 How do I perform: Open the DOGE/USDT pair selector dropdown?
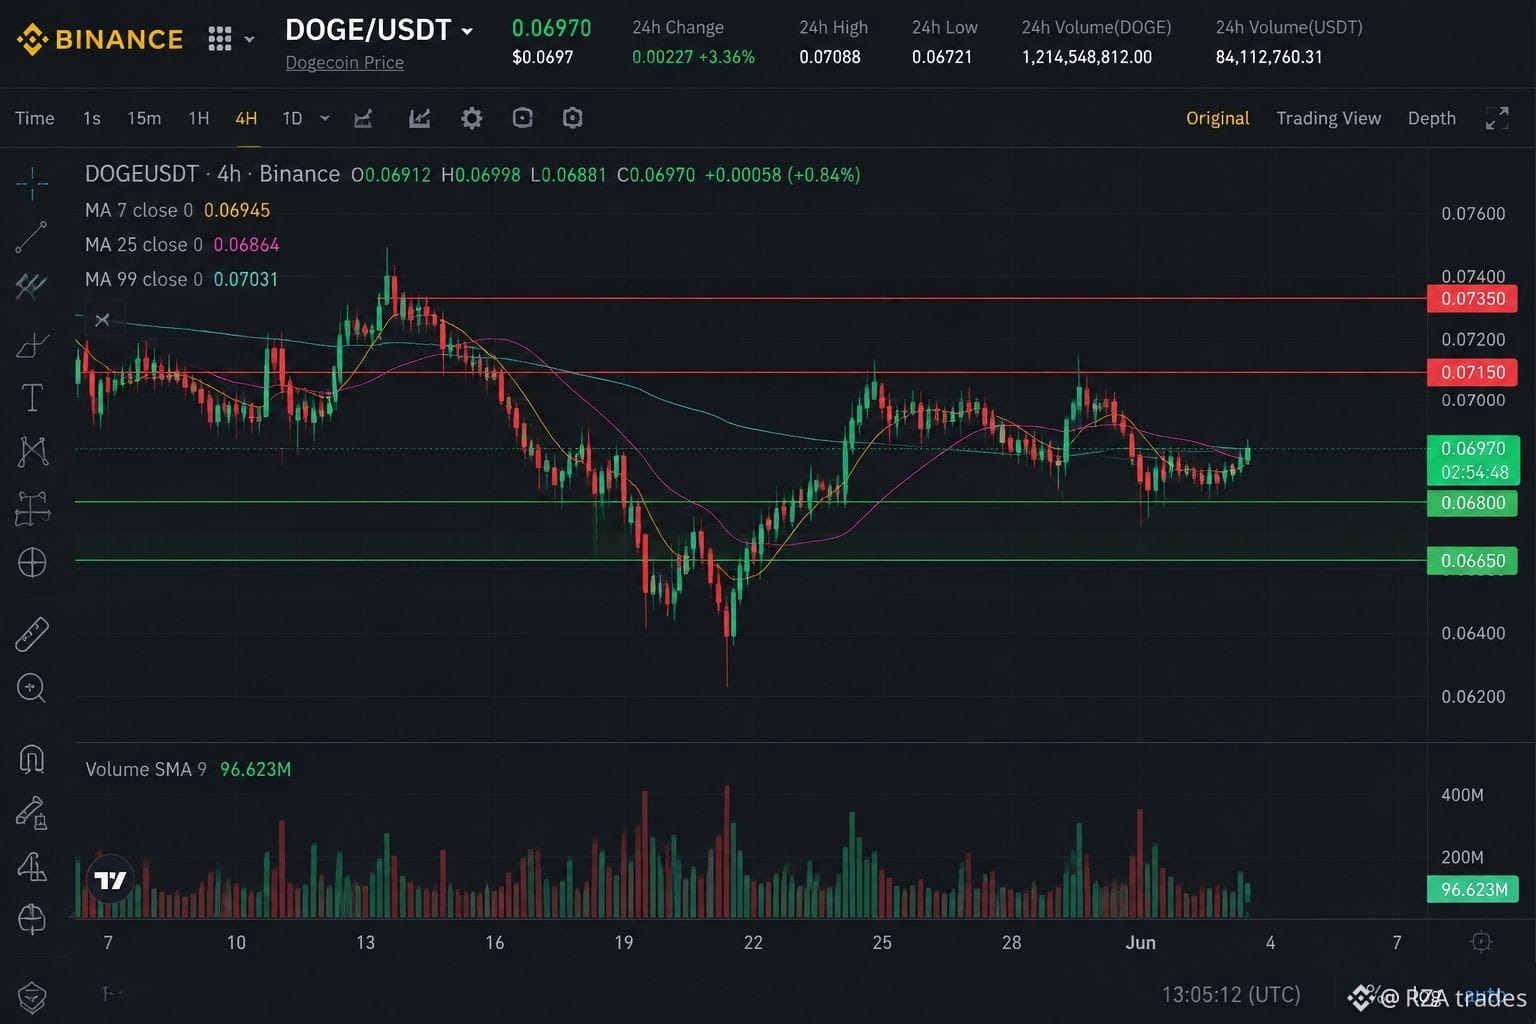tap(467, 32)
